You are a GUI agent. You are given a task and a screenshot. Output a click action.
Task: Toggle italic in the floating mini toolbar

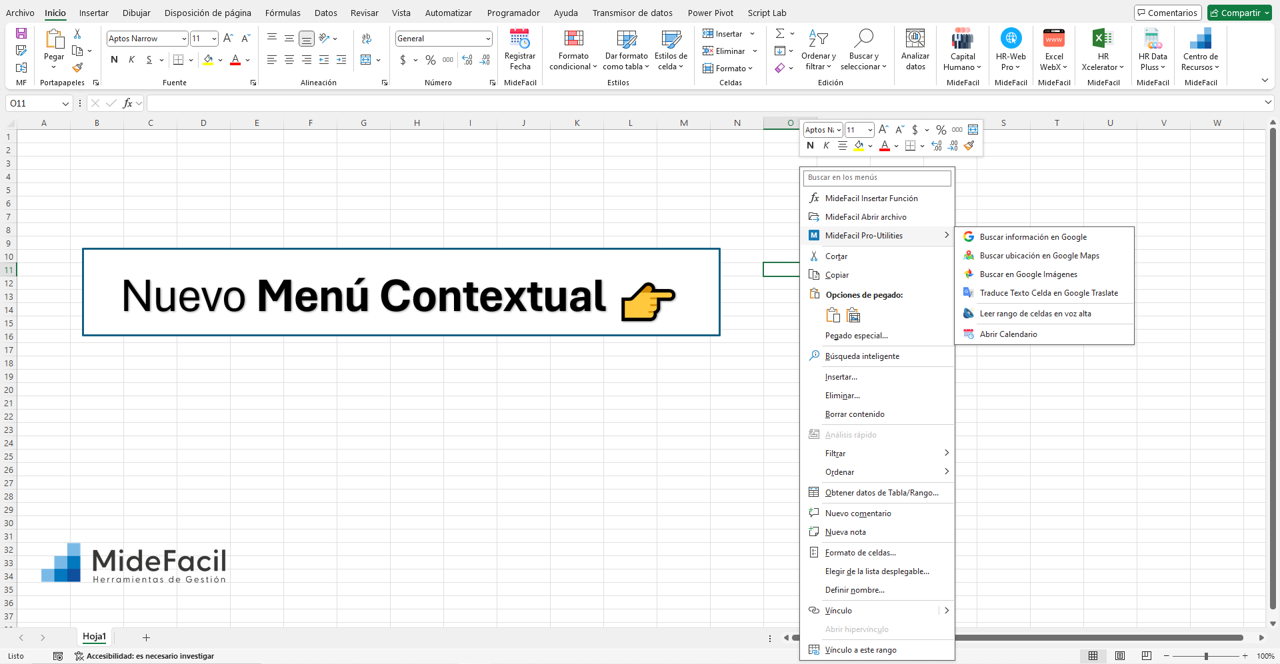[826, 145]
